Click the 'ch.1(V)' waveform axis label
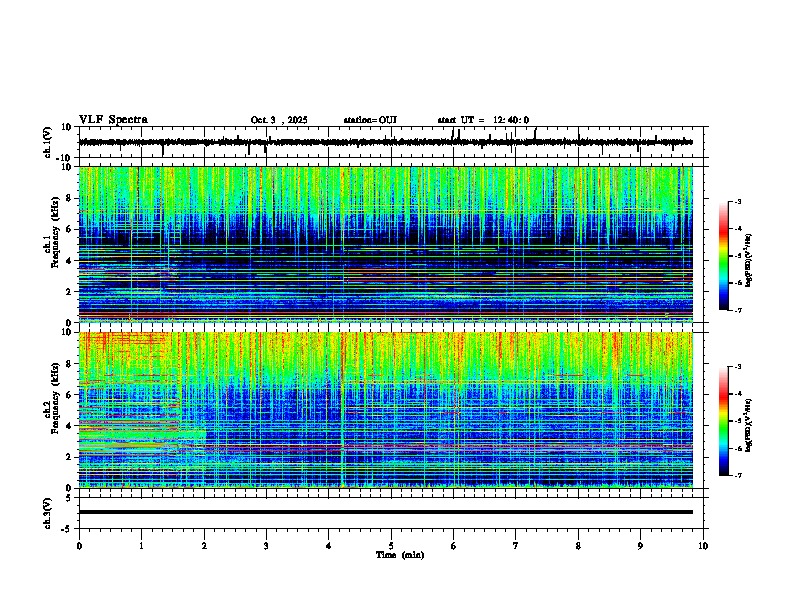Screen dimensions: 792x612 (48, 142)
